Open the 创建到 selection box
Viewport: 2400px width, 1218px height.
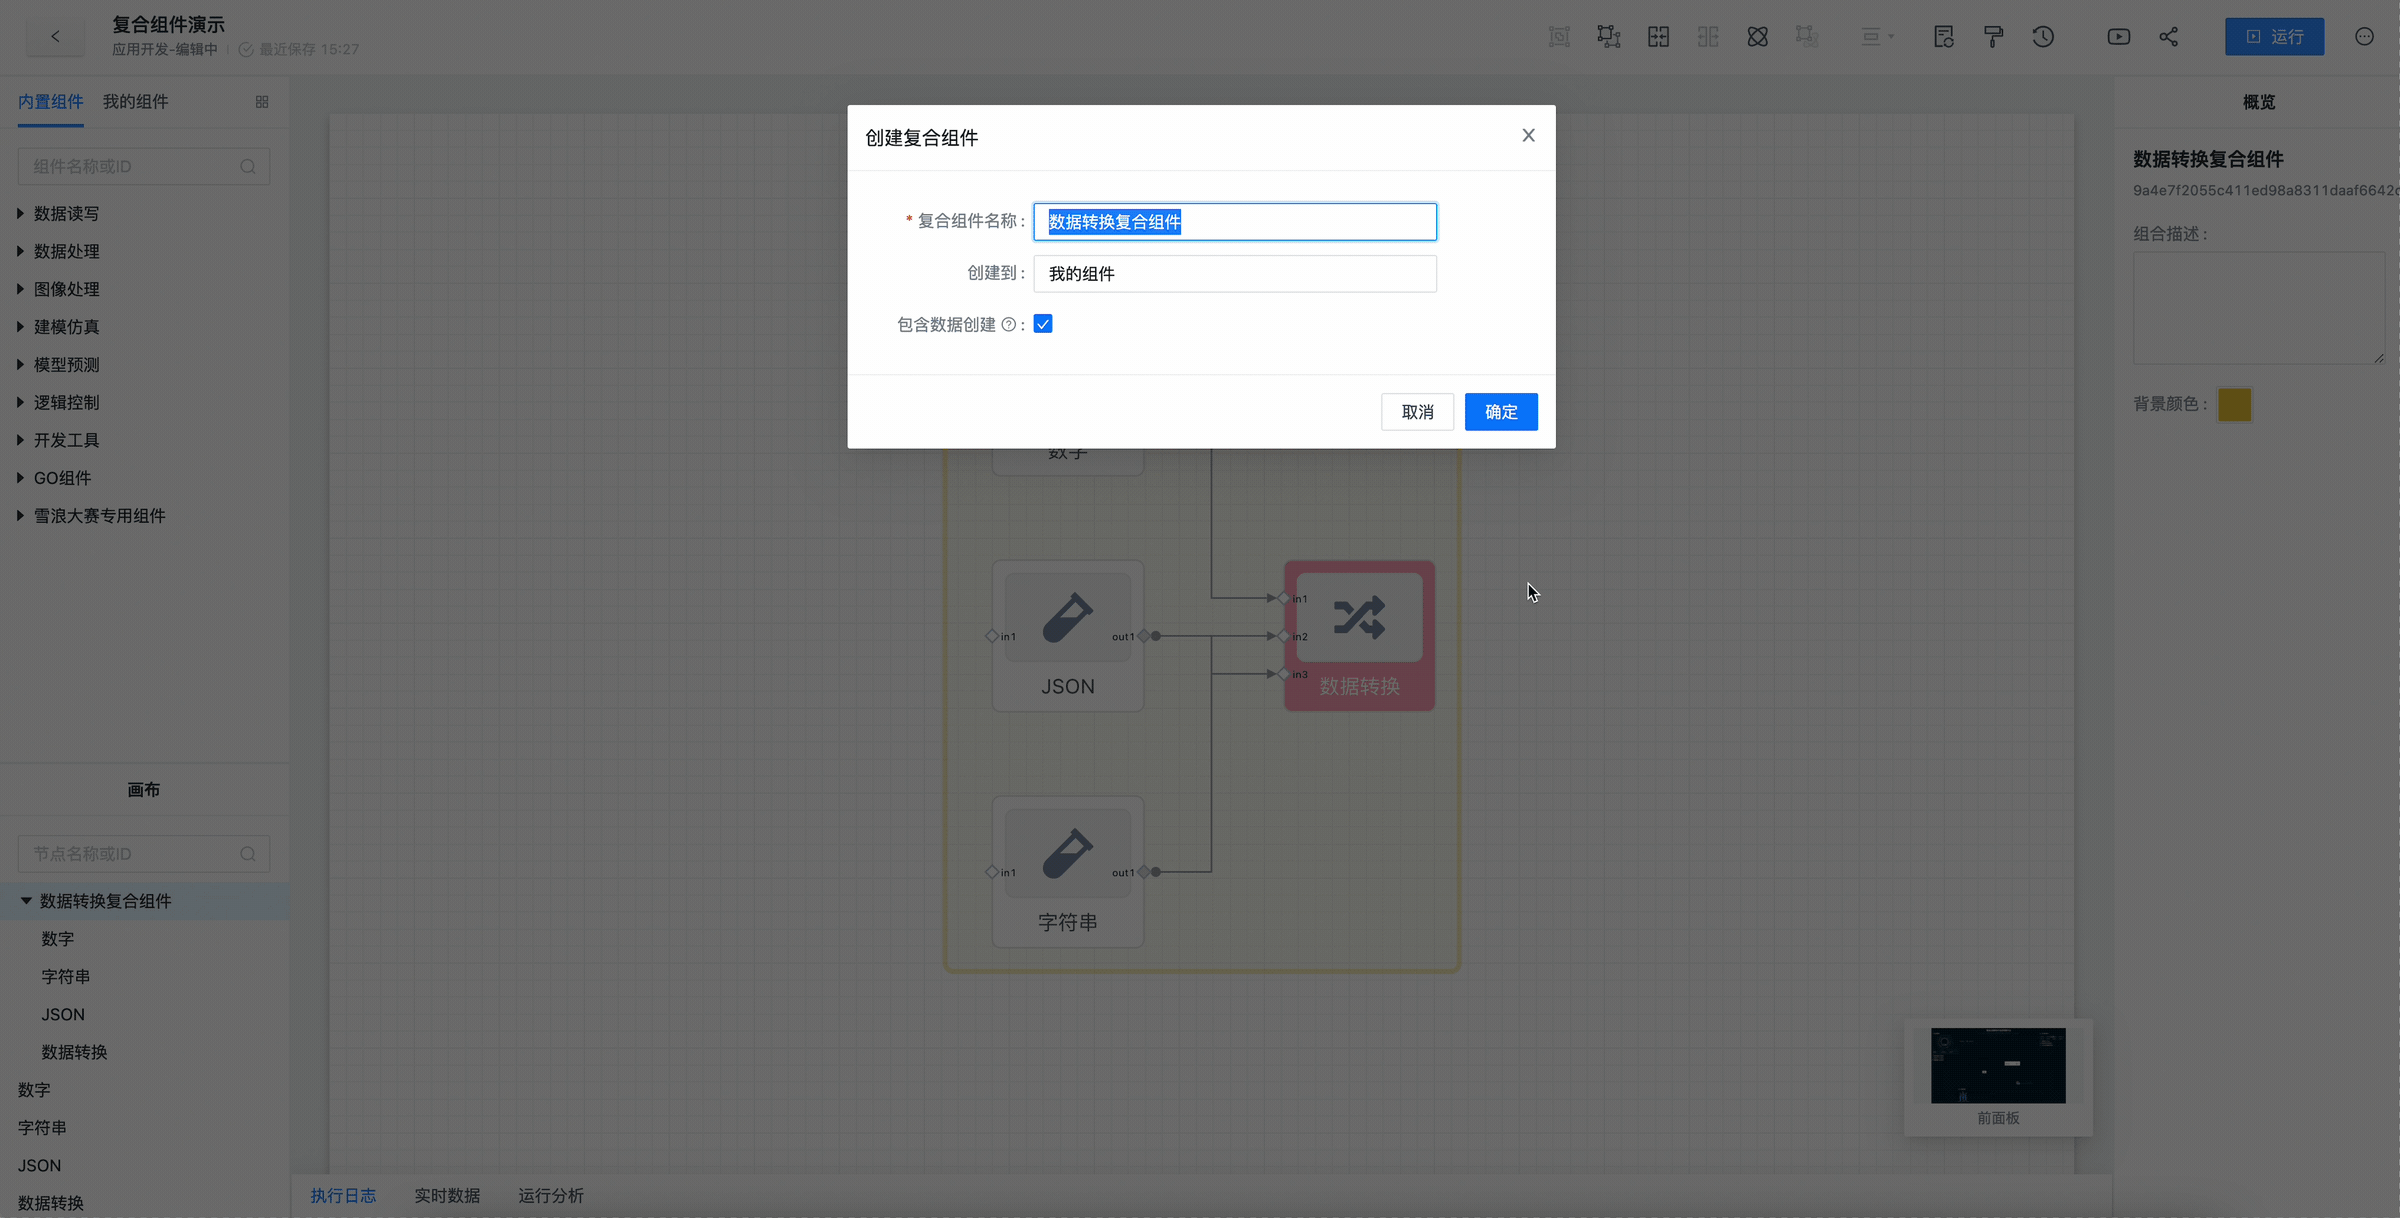1234,273
